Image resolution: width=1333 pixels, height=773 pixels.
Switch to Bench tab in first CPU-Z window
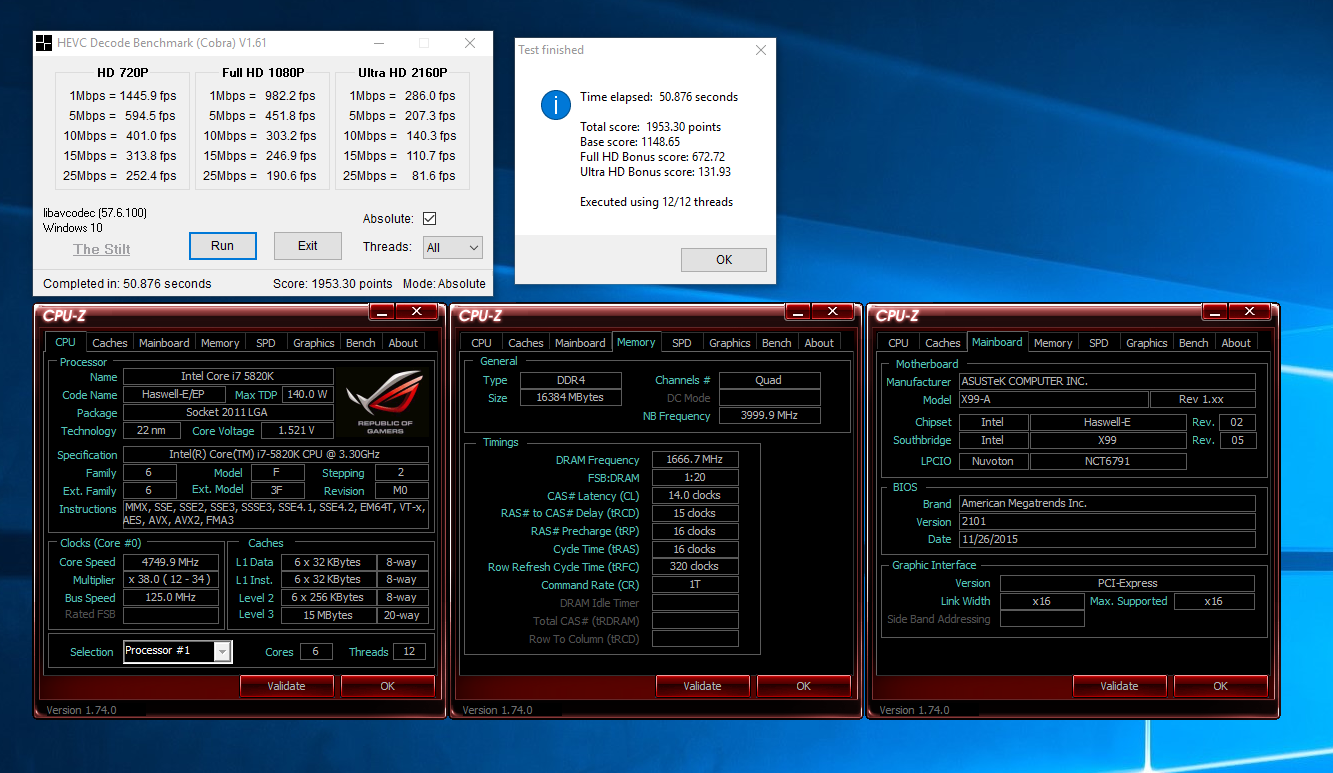[361, 343]
